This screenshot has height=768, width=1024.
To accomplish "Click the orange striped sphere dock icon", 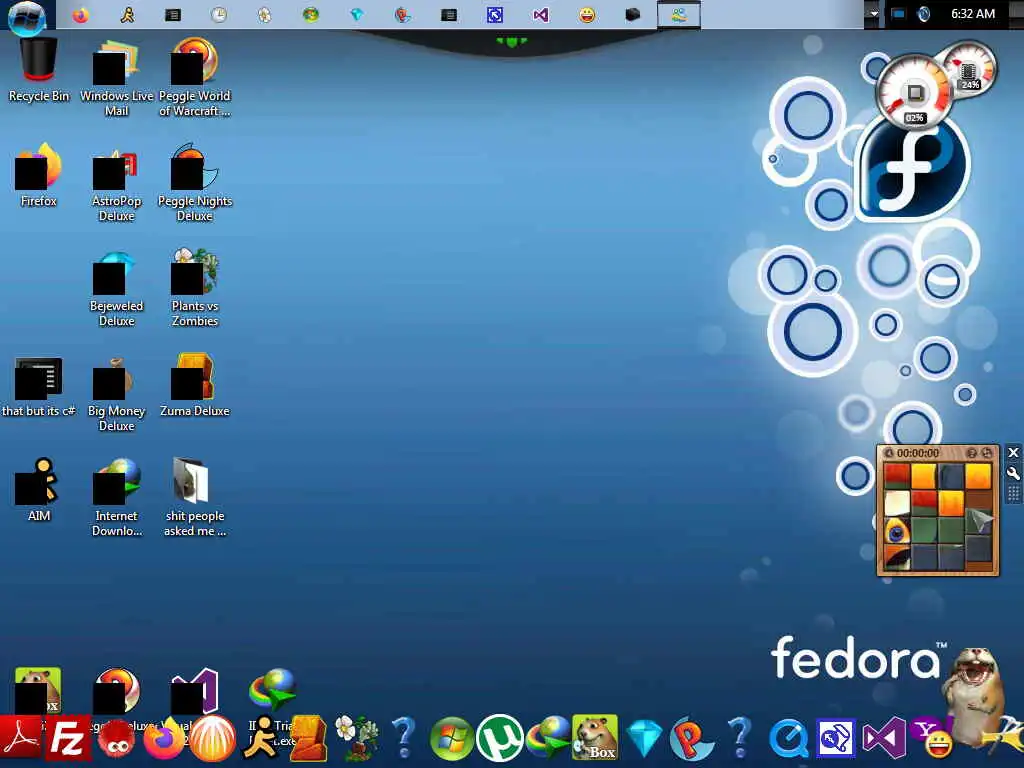I will 212,739.
